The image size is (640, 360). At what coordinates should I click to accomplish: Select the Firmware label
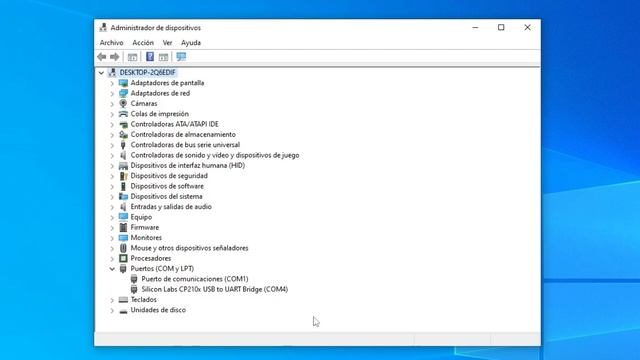click(145, 227)
